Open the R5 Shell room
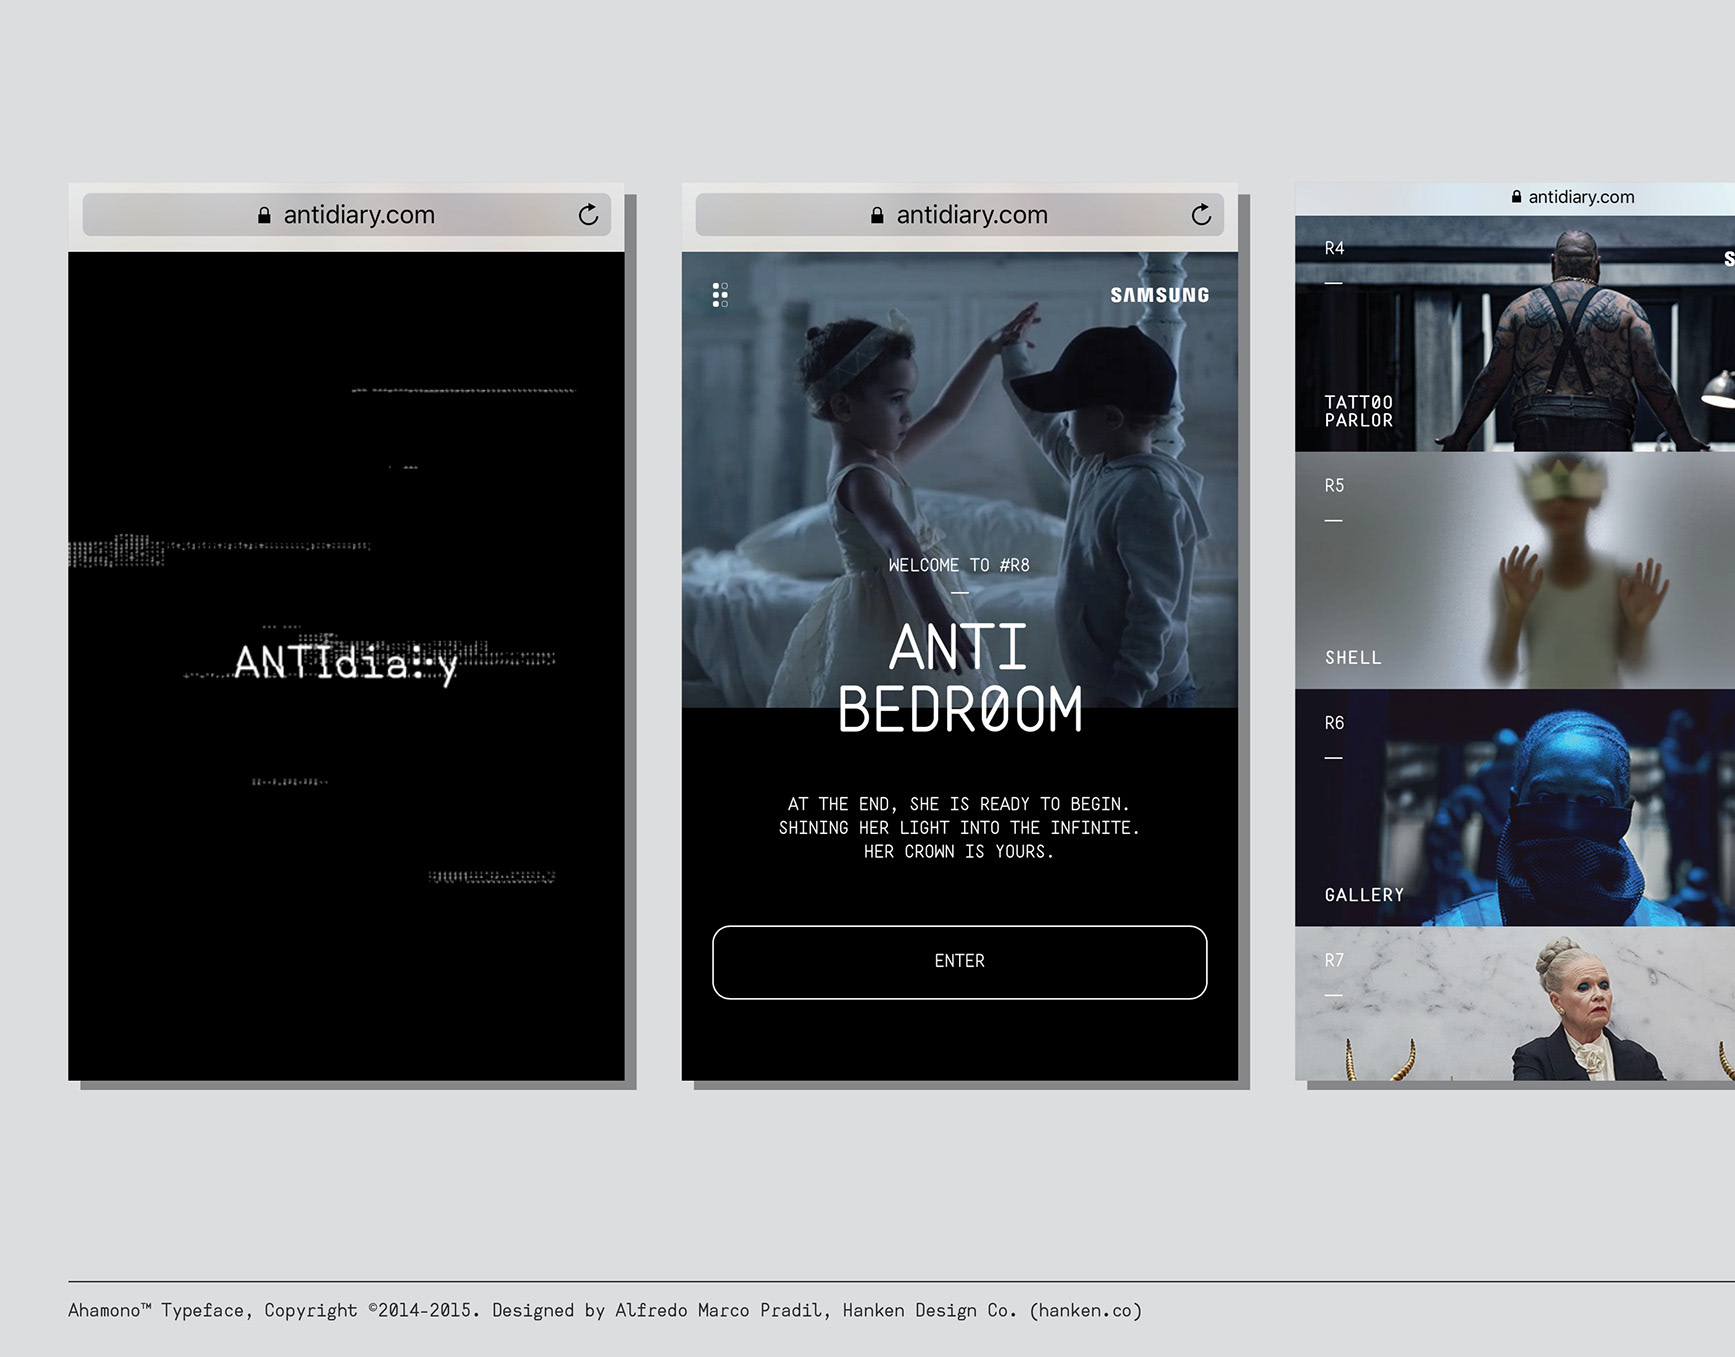 pyautogui.click(x=1515, y=570)
